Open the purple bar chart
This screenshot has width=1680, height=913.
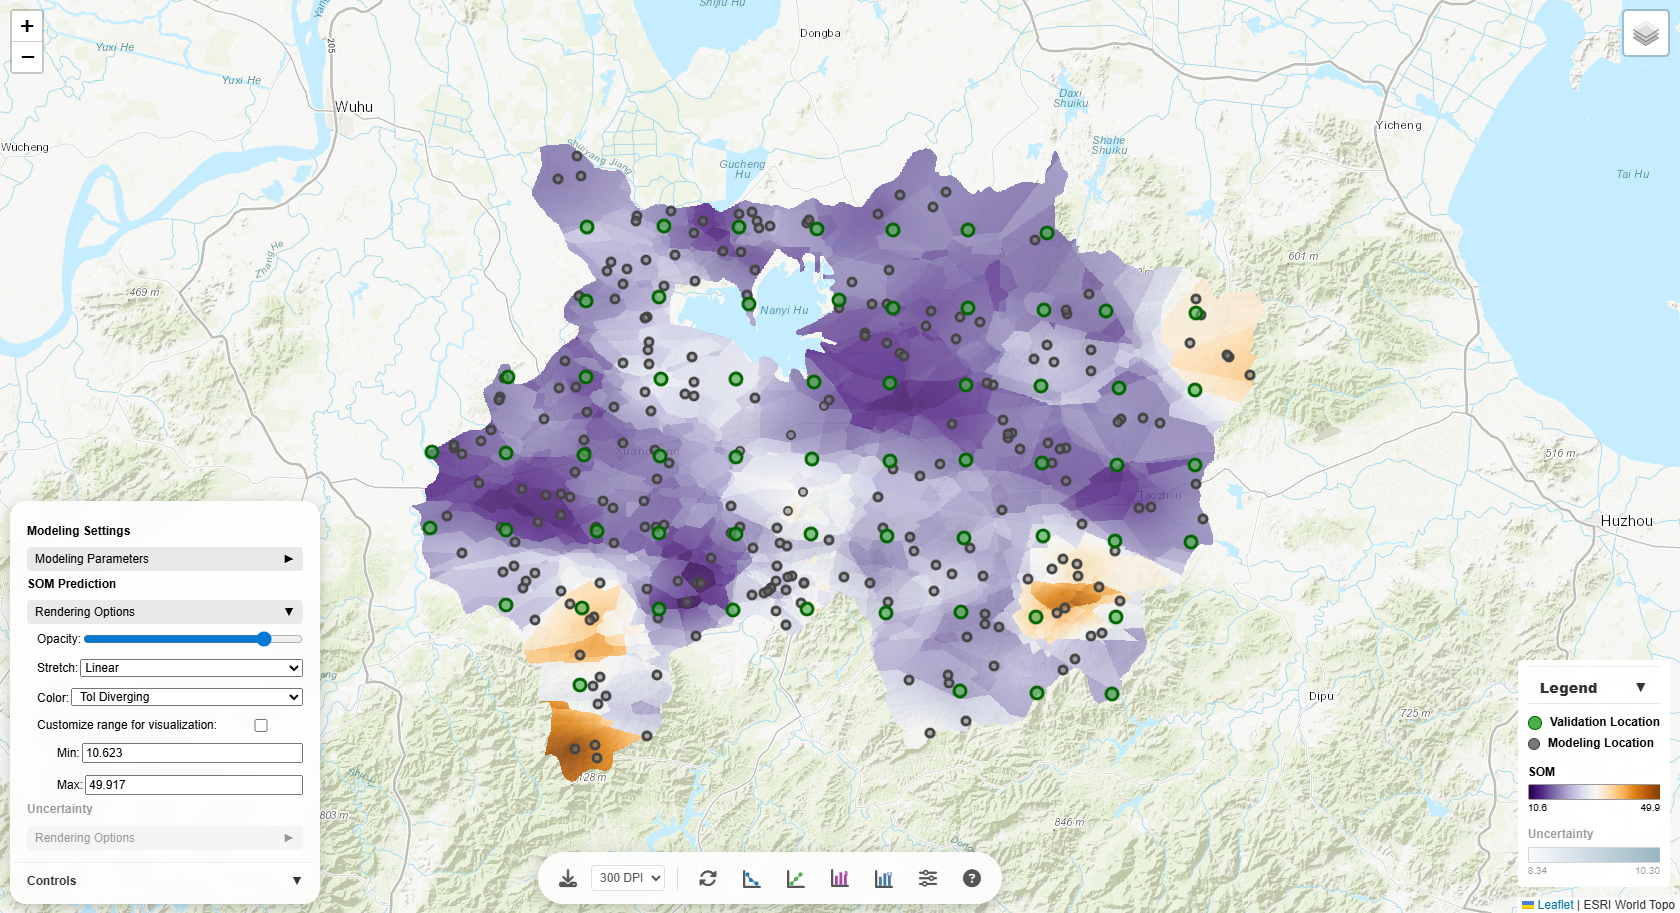click(x=840, y=878)
